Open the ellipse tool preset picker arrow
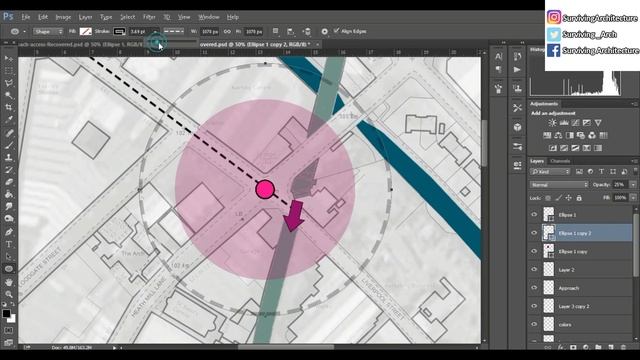 (x=24, y=31)
